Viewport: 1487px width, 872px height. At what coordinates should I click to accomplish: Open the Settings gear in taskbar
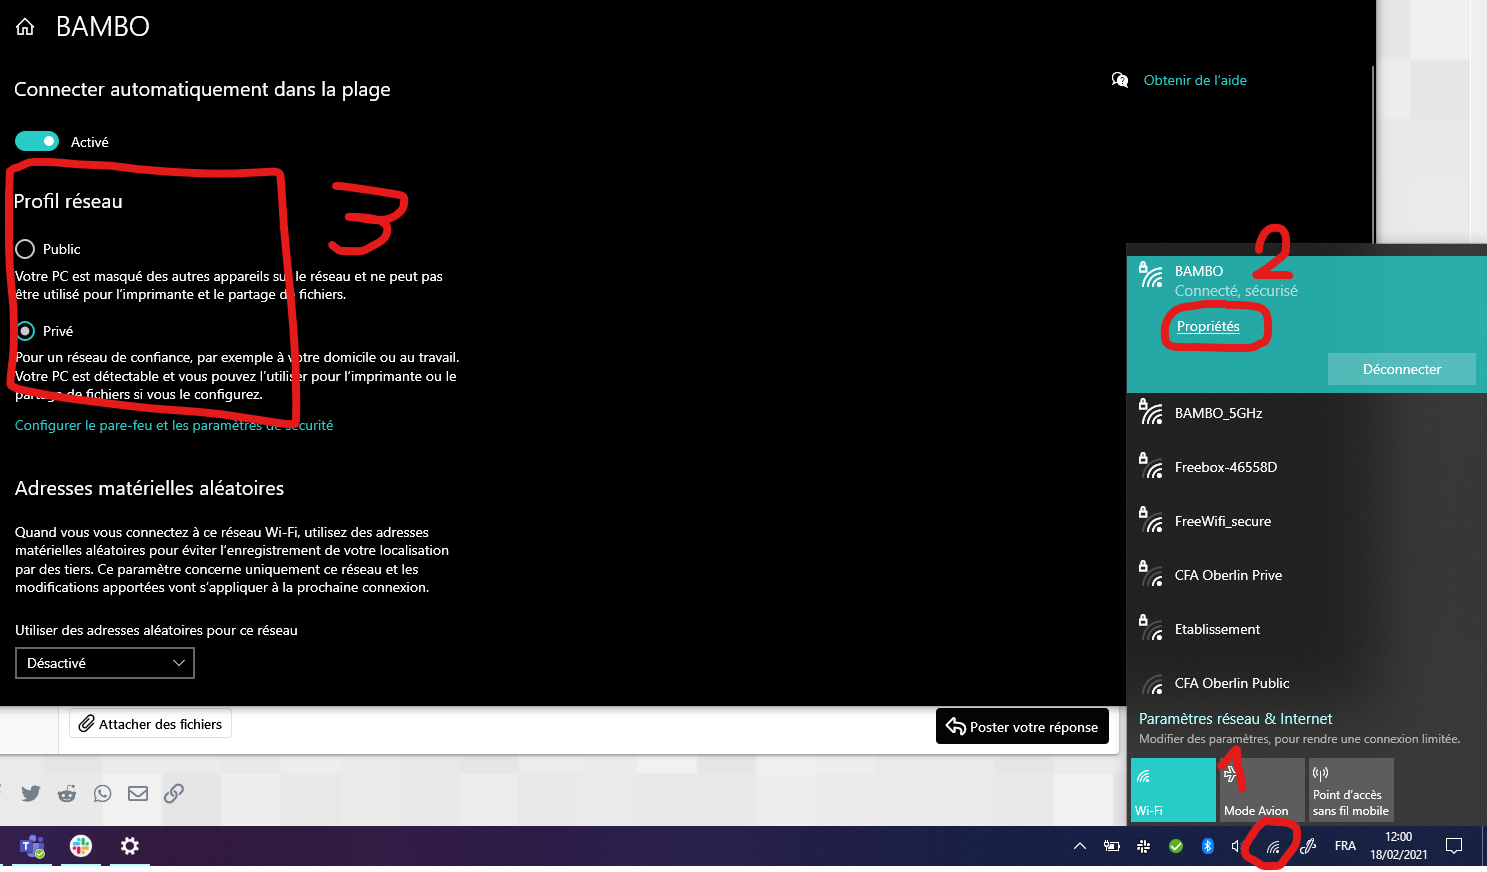coord(129,846)
